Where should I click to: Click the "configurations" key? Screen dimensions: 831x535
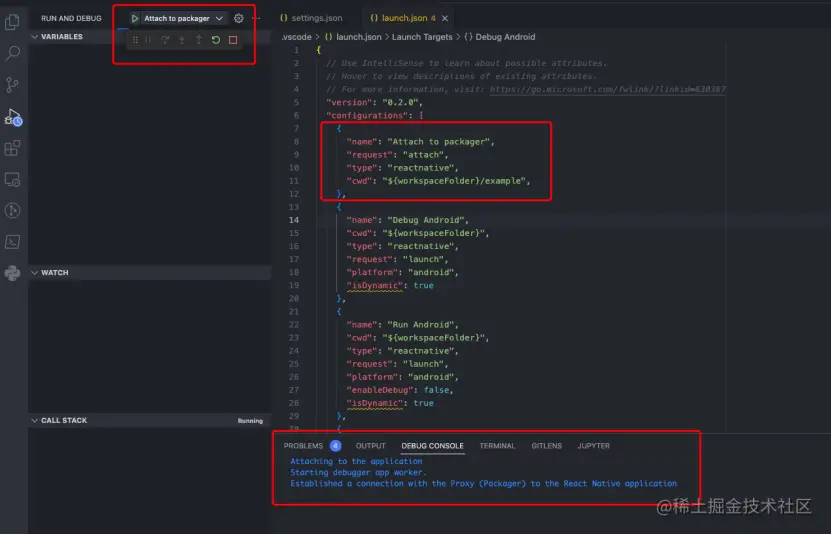(x=367, y=116)
